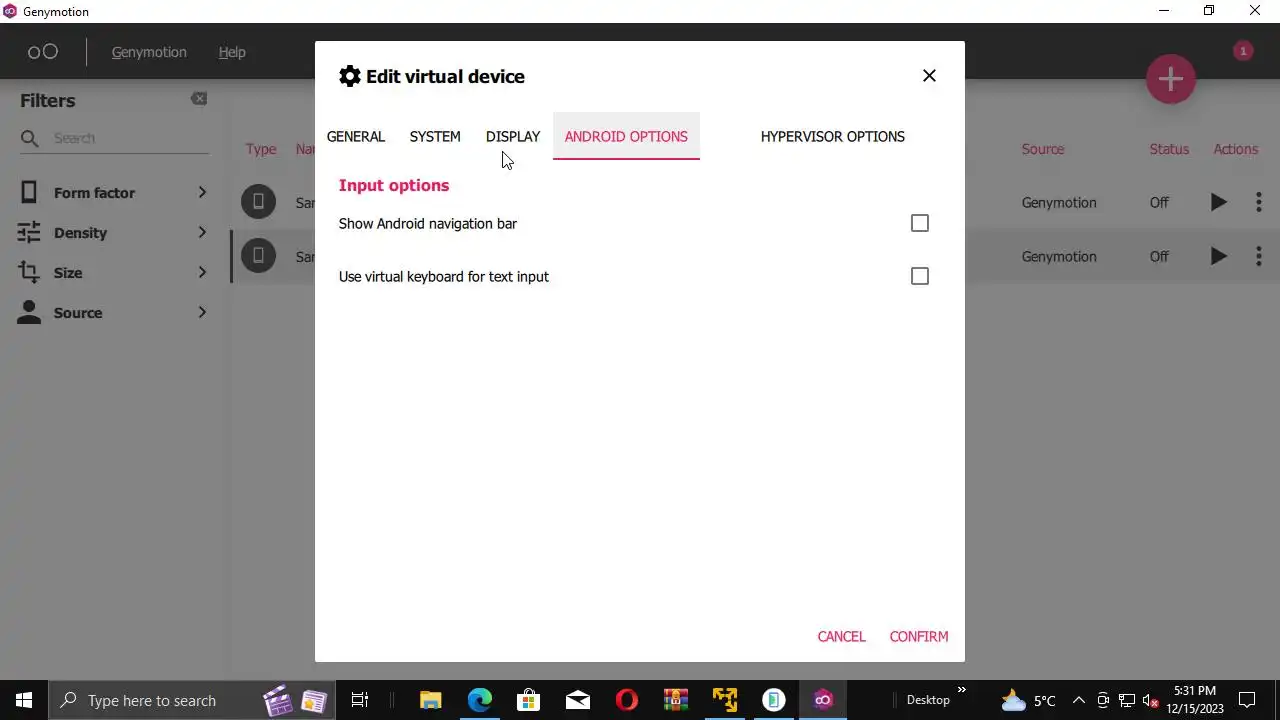
Task: Click the Genymotion taskbar icon
Action: pos(823,700)
